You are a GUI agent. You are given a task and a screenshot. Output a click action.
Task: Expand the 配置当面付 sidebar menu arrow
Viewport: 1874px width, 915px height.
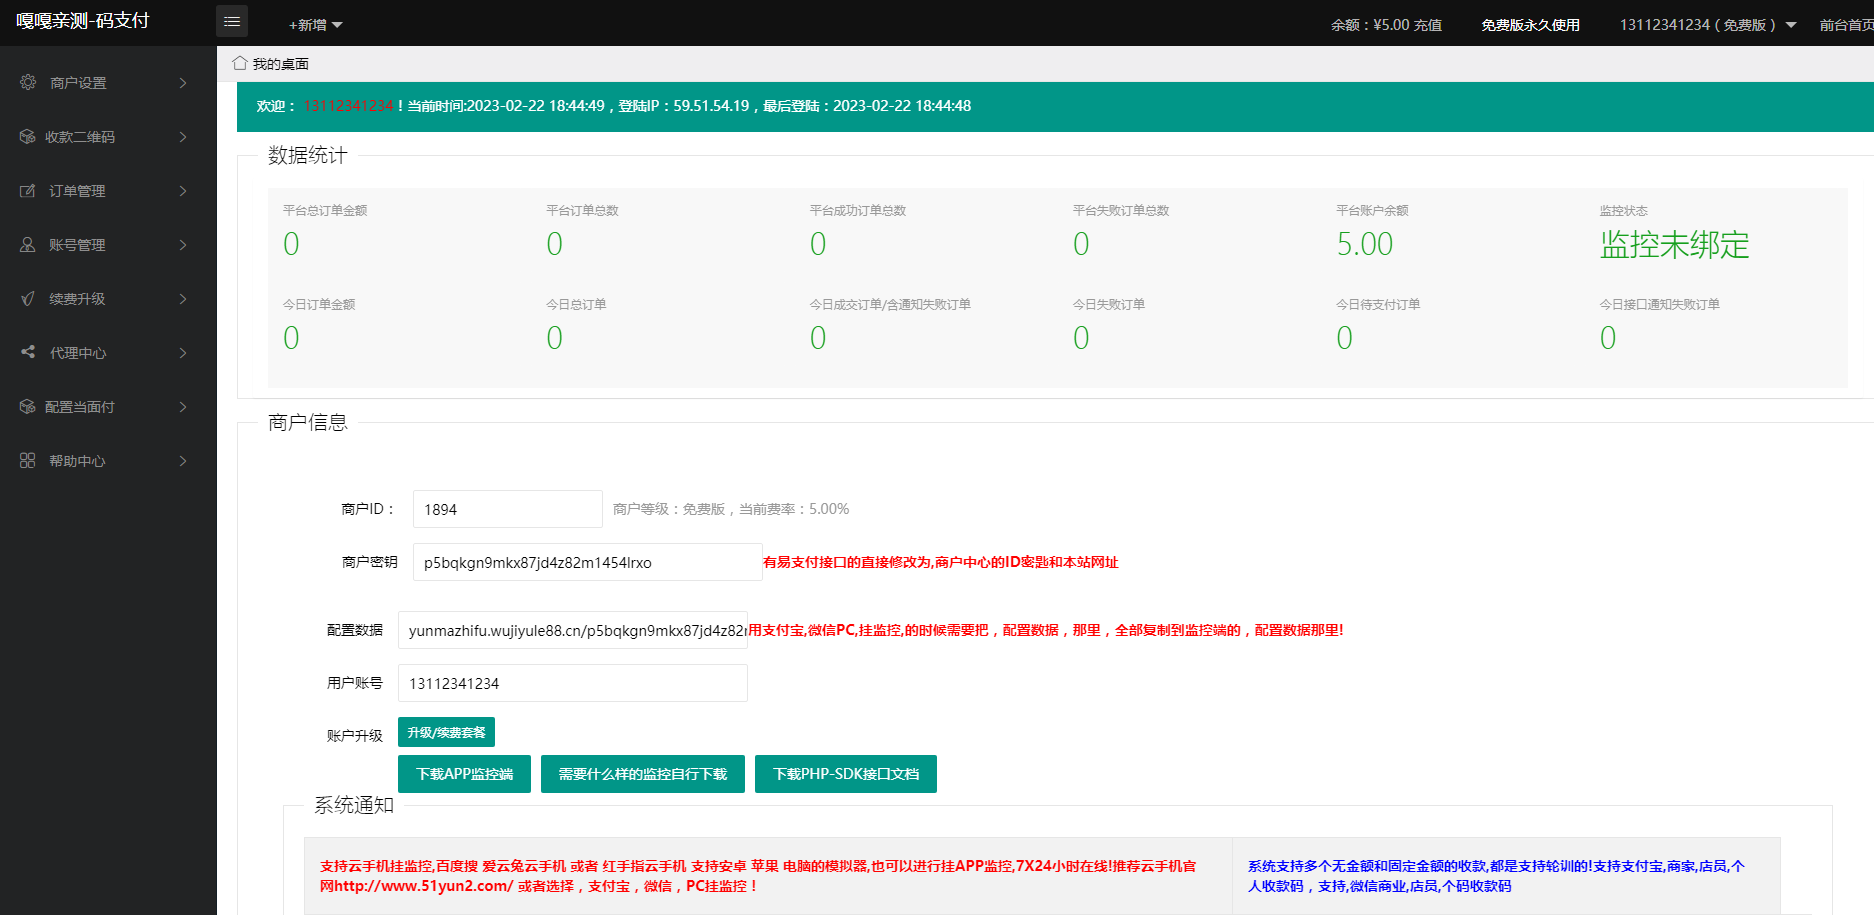point(183,407)
